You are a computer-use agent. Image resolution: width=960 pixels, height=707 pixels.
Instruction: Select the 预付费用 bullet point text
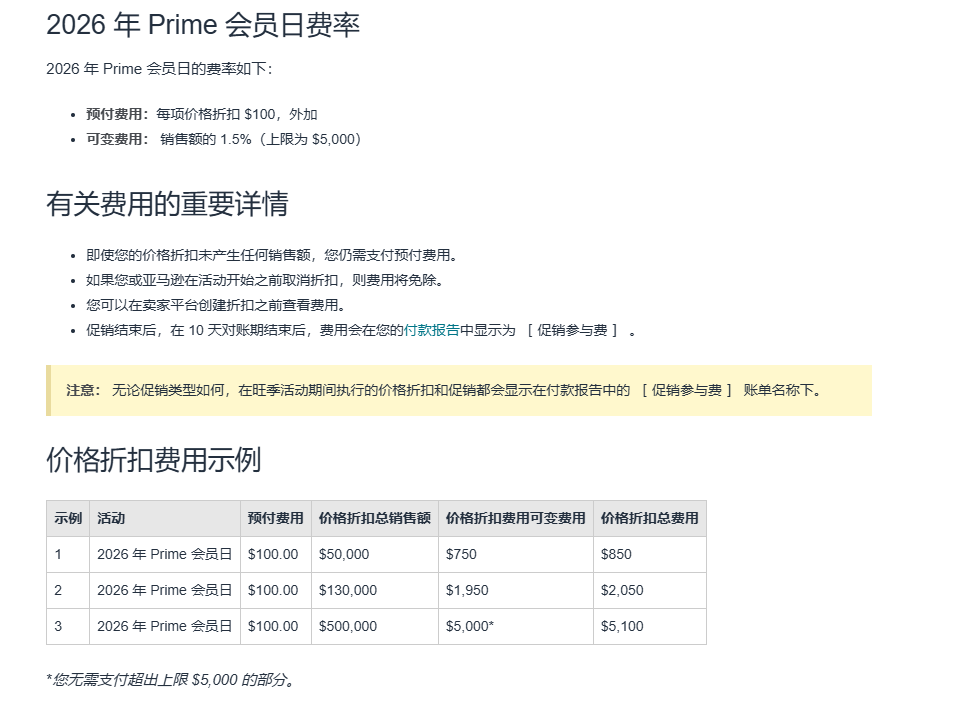pyautogui.click(x=201, y=114)
